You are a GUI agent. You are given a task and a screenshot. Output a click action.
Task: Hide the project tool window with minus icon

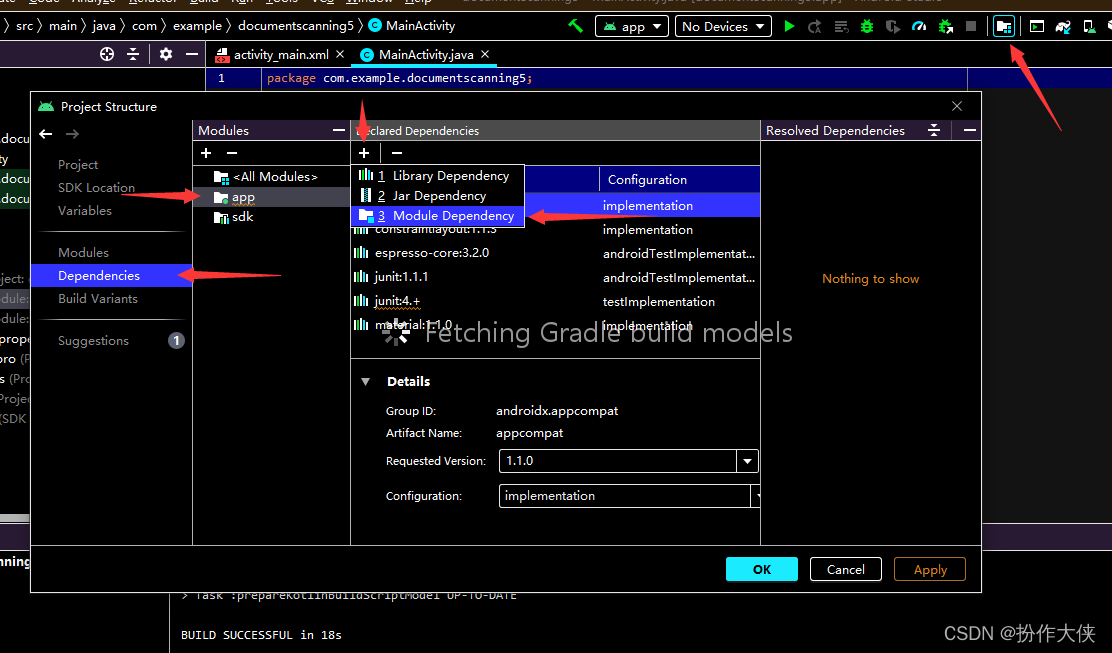tap(191, 54)
